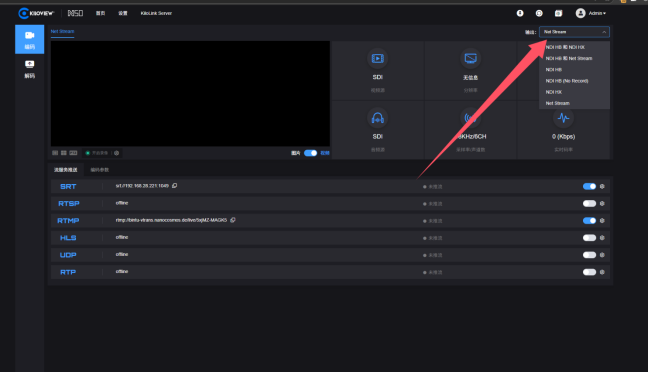Open RTSP row settings gear
Viewport: 648px width, 373px height.
point(602,204)
